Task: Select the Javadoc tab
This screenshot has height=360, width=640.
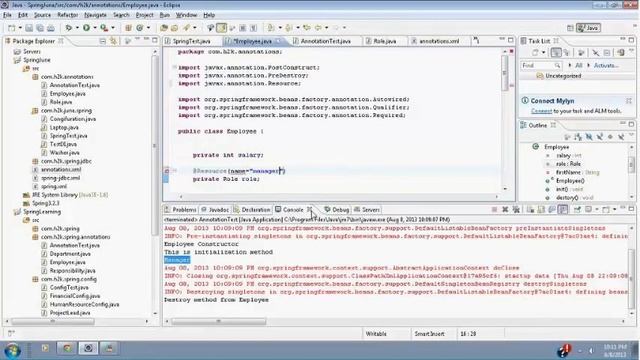Action: (215, 210)
